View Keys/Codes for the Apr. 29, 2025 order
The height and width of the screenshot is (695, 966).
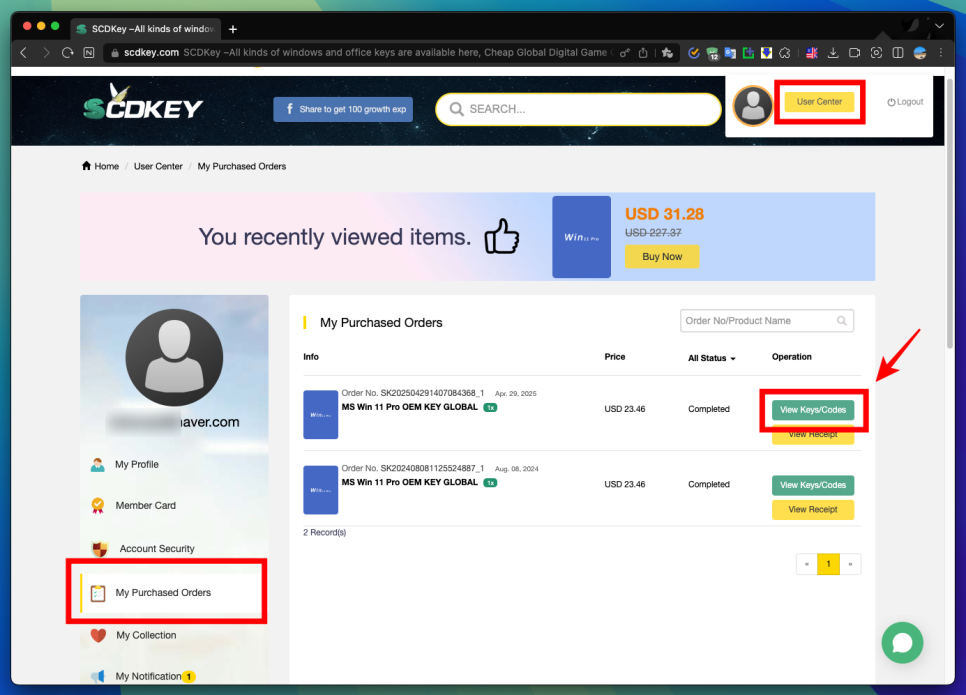pos(813,410)
